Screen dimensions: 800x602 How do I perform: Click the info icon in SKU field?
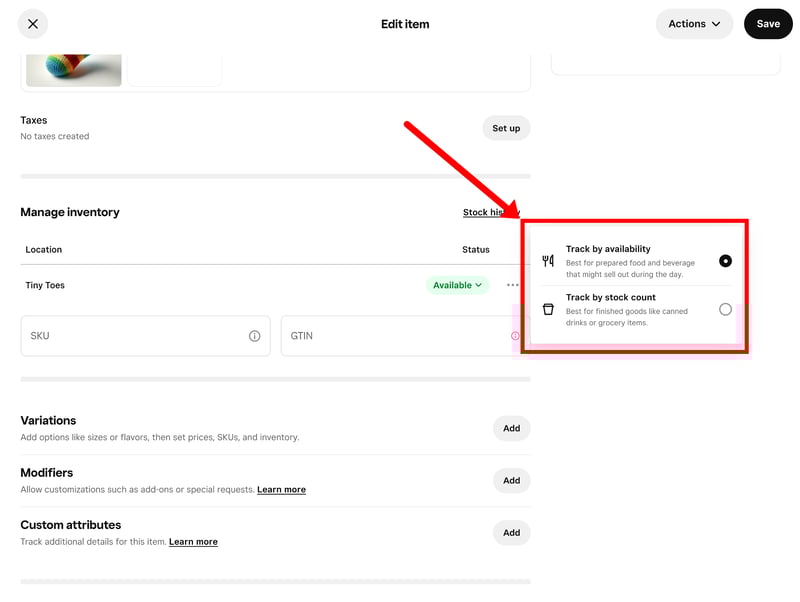click(x=254, y=336)
